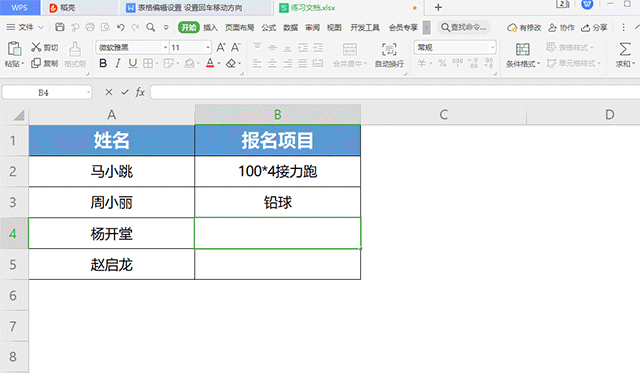Screen dimensions: 640x373
Task: Open a new tab with plus
Action: [438, 7]
